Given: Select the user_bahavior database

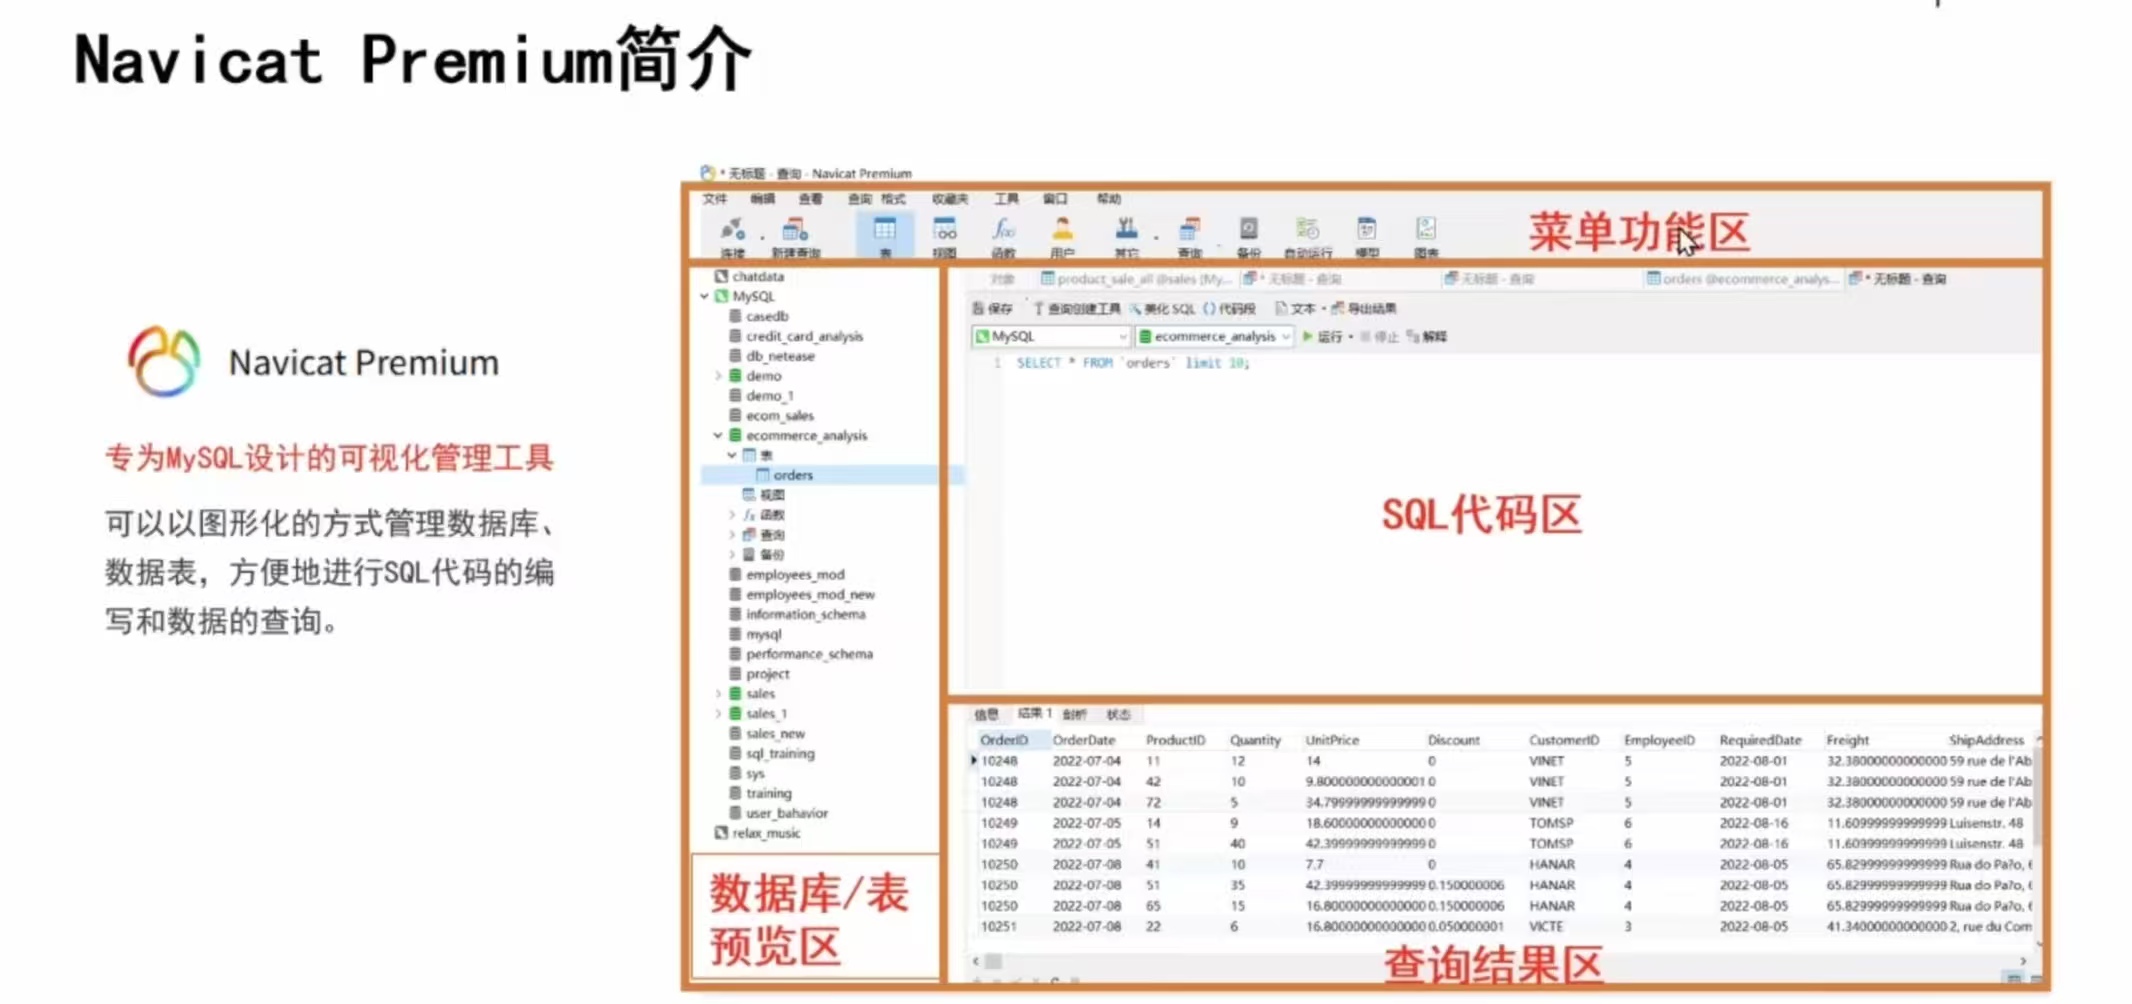Looking at the screenshot, I should tap(777, 813).
